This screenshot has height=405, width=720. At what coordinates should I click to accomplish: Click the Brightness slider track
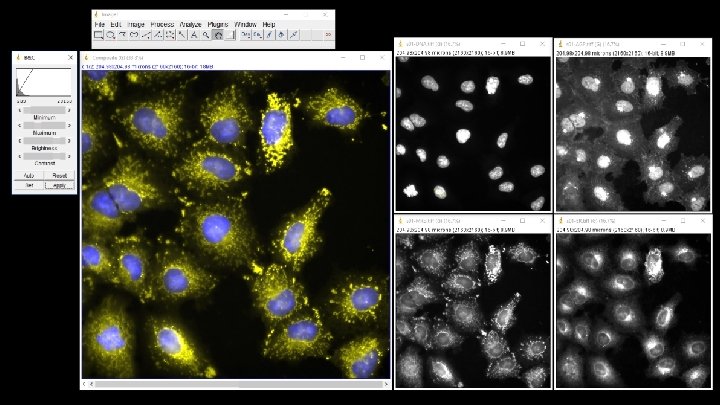44,141
